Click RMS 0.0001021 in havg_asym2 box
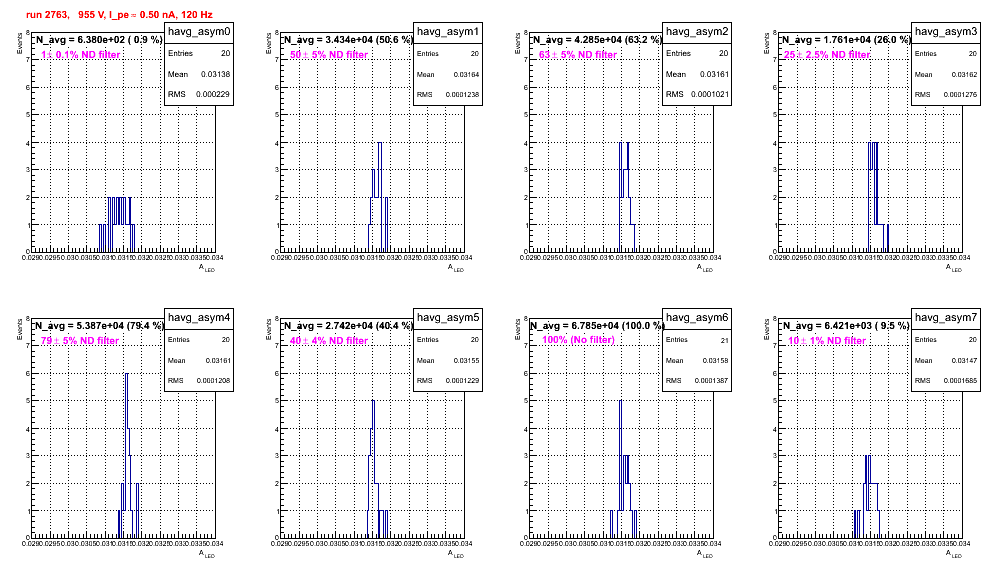The height and width of the screenshot is (572, 996). [697, 94]
